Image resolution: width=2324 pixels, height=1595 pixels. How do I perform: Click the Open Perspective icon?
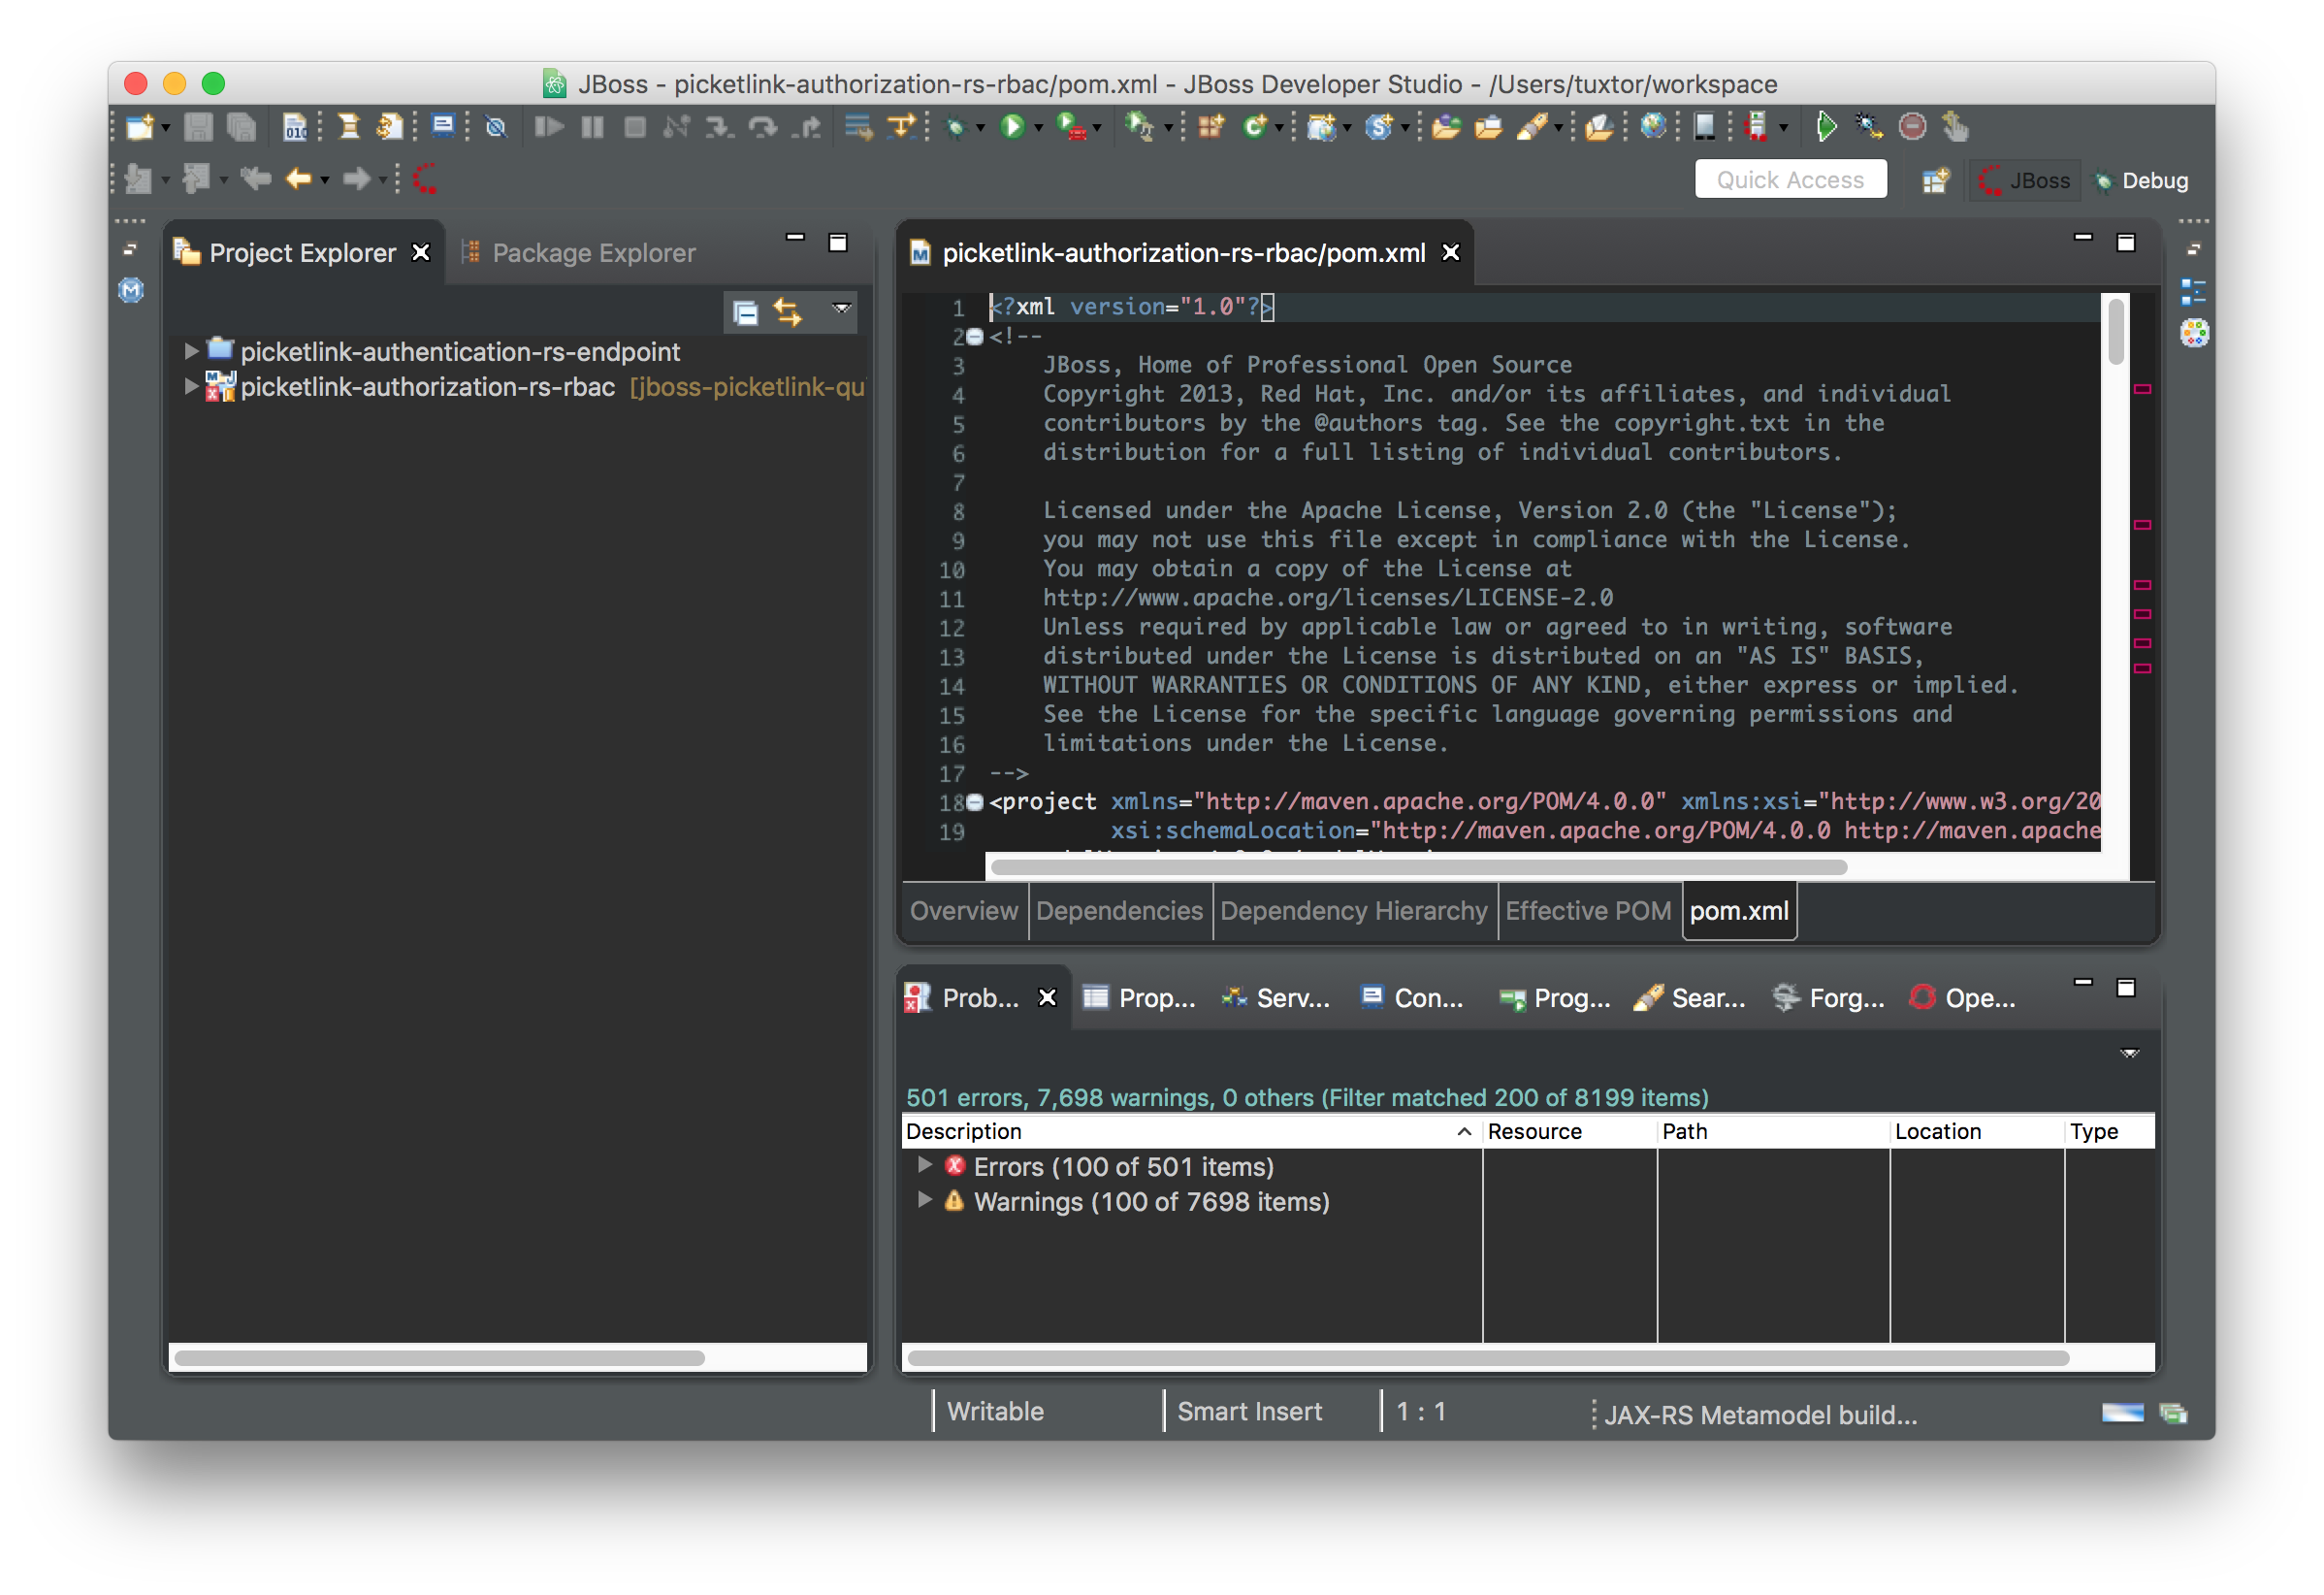(x=1935, y=181)
